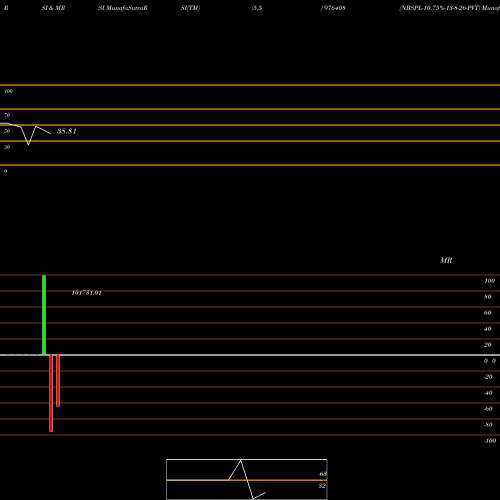Screen dimensions: 500x500
Task: Click the header text 'SI & MR'
Action: (x=53, y=8)
